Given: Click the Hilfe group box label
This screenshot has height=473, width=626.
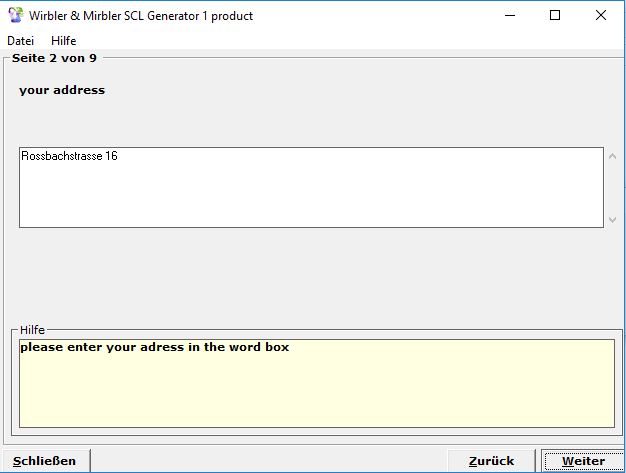Looking at the screenshot, I should coord(32,330).
